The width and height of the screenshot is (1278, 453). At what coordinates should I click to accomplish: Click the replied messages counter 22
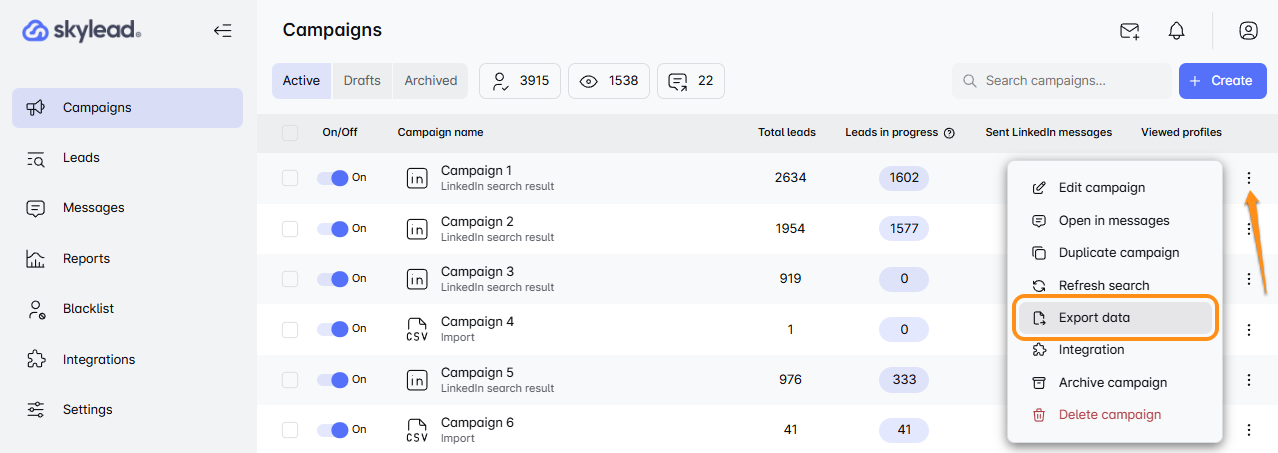(x=691, y=81)
